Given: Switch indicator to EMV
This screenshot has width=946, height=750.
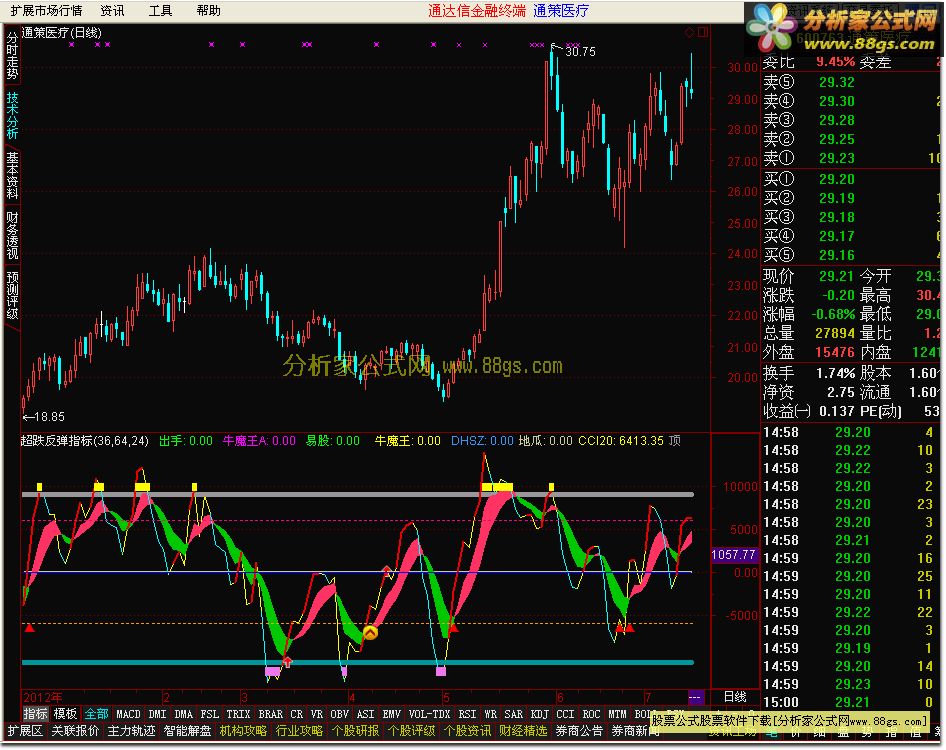Looking at the screenshot, I should 392,714.
